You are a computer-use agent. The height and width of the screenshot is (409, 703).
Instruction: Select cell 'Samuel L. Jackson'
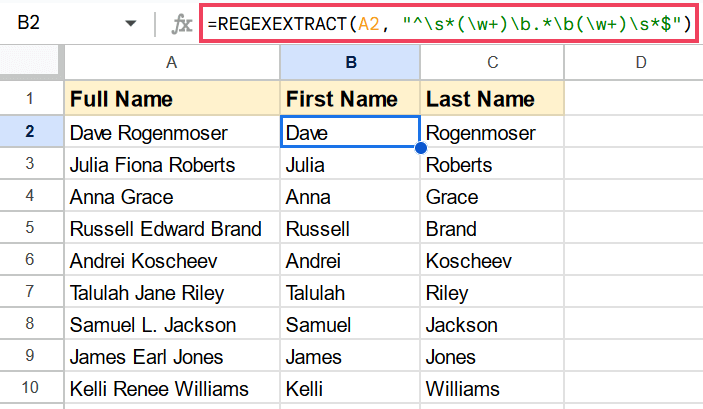[172, 323]
